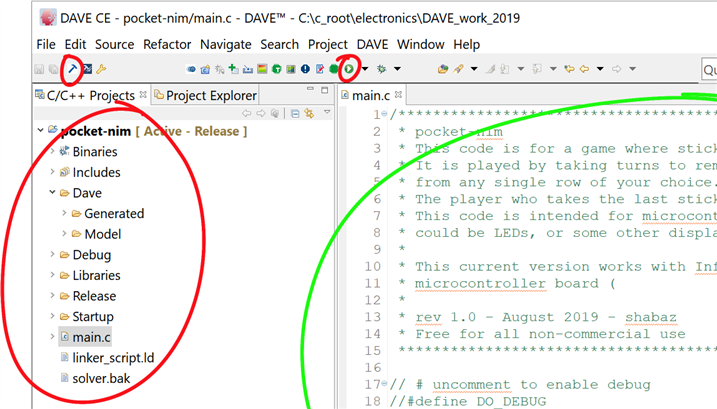Switch to the Project Explorer tab
The image size is (717, 409).
pyautogui.click(x=206, y=95)
